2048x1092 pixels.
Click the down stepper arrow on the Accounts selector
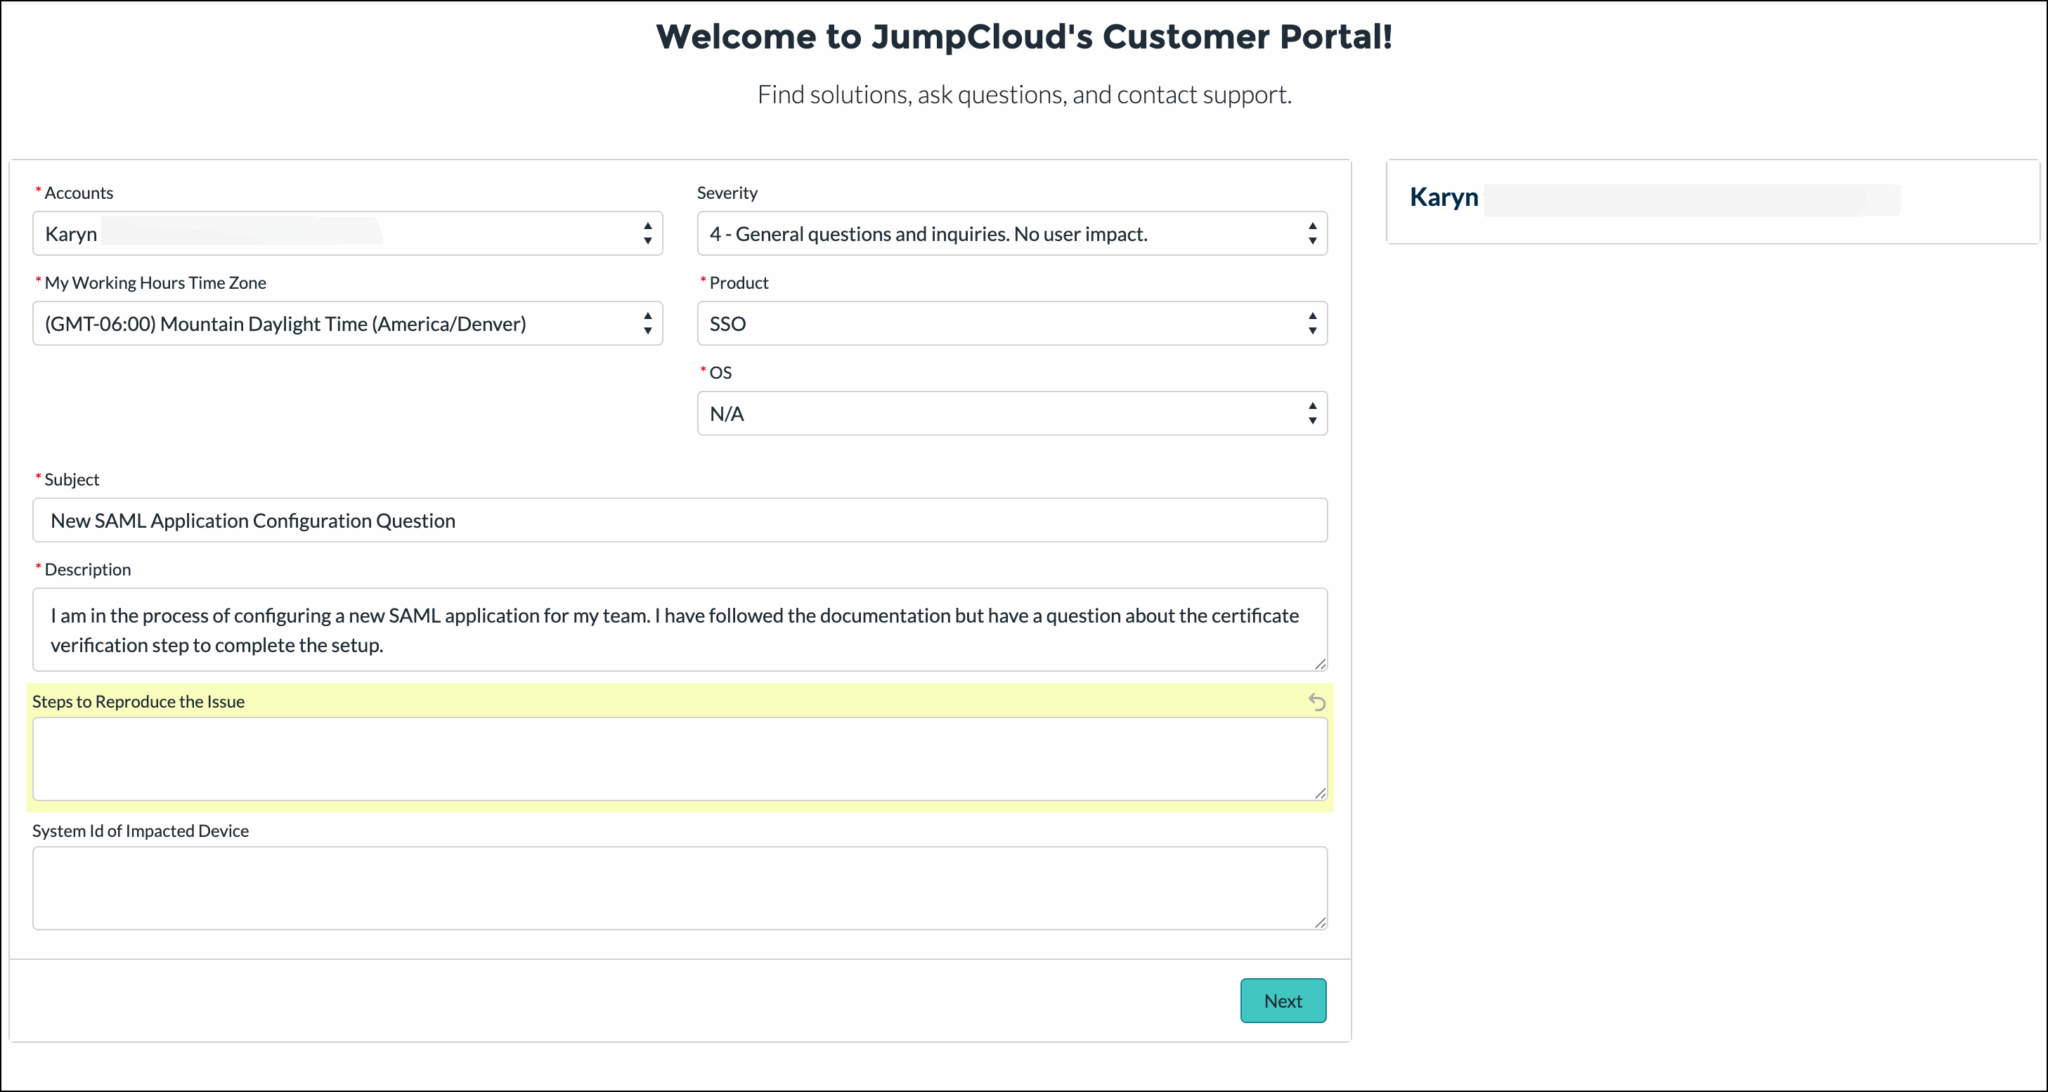[x=647, y=240]
